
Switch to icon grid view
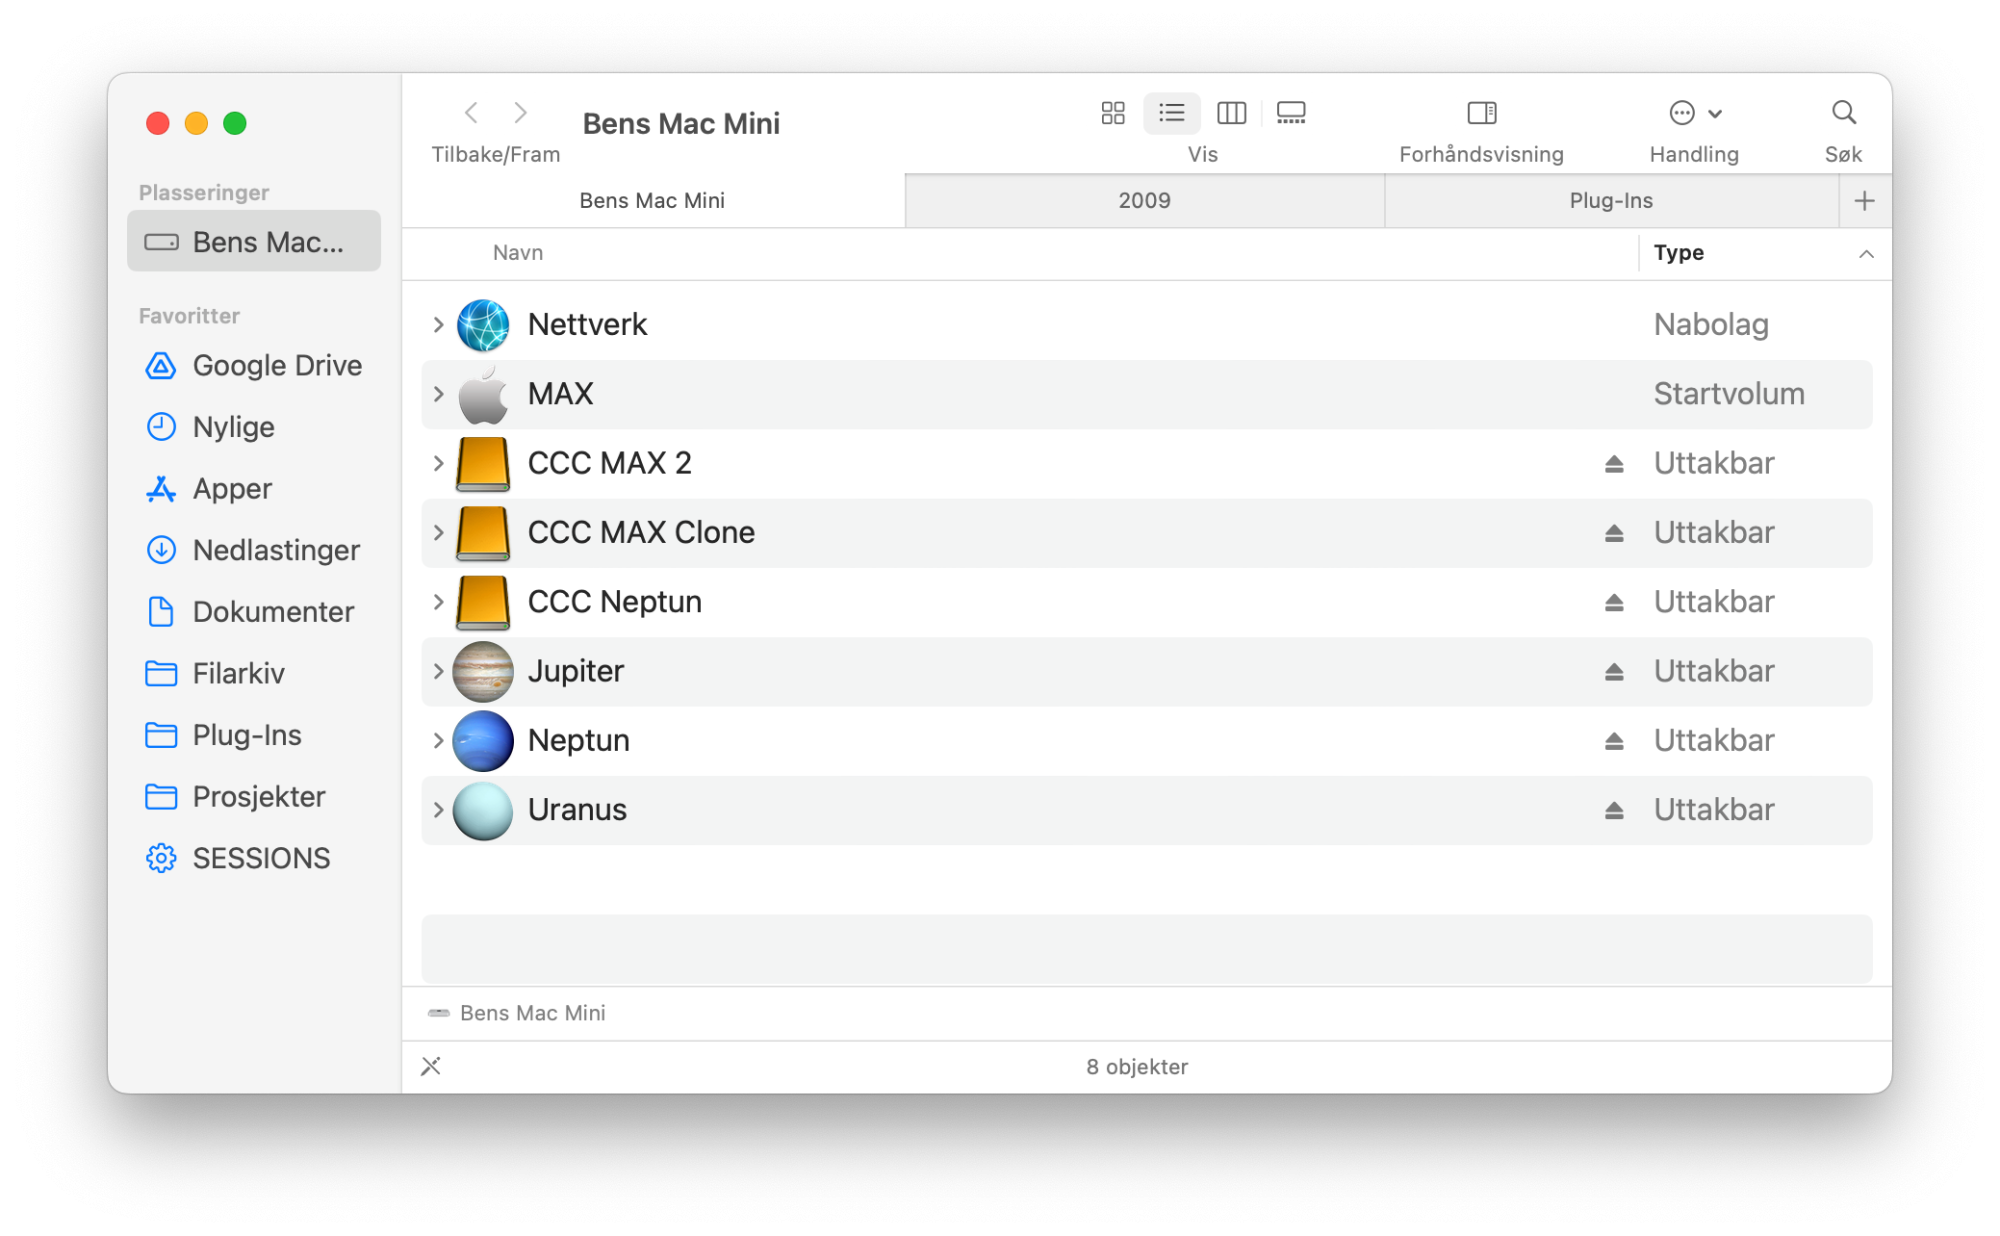(1113, 113)
